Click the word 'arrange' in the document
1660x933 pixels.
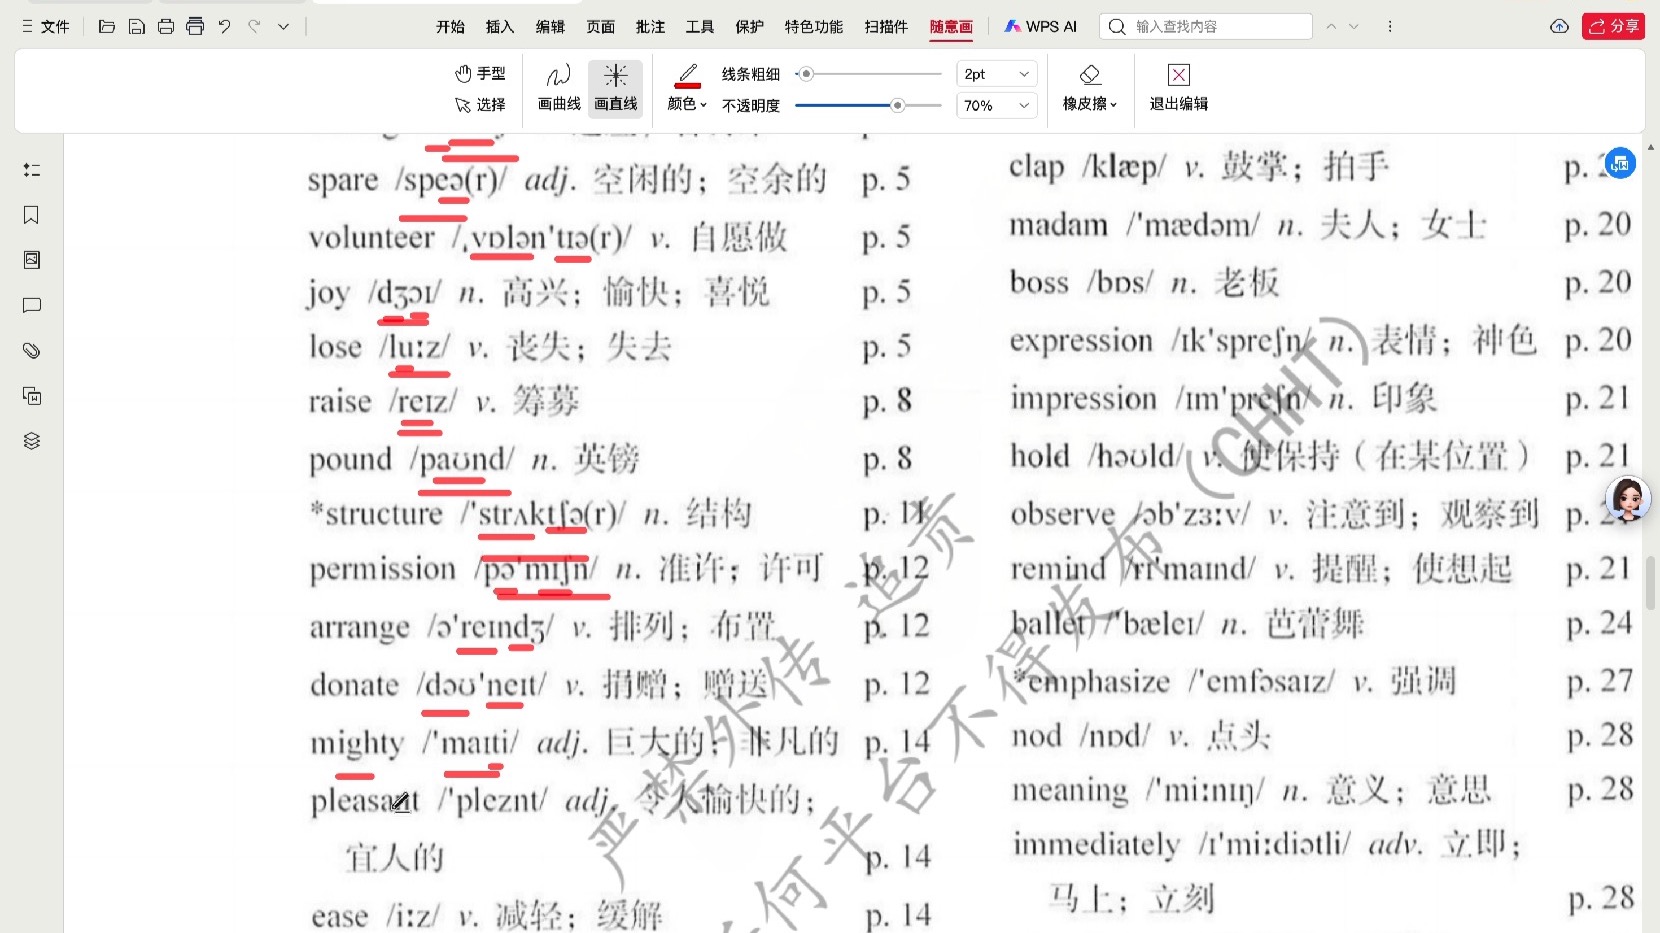359,627
